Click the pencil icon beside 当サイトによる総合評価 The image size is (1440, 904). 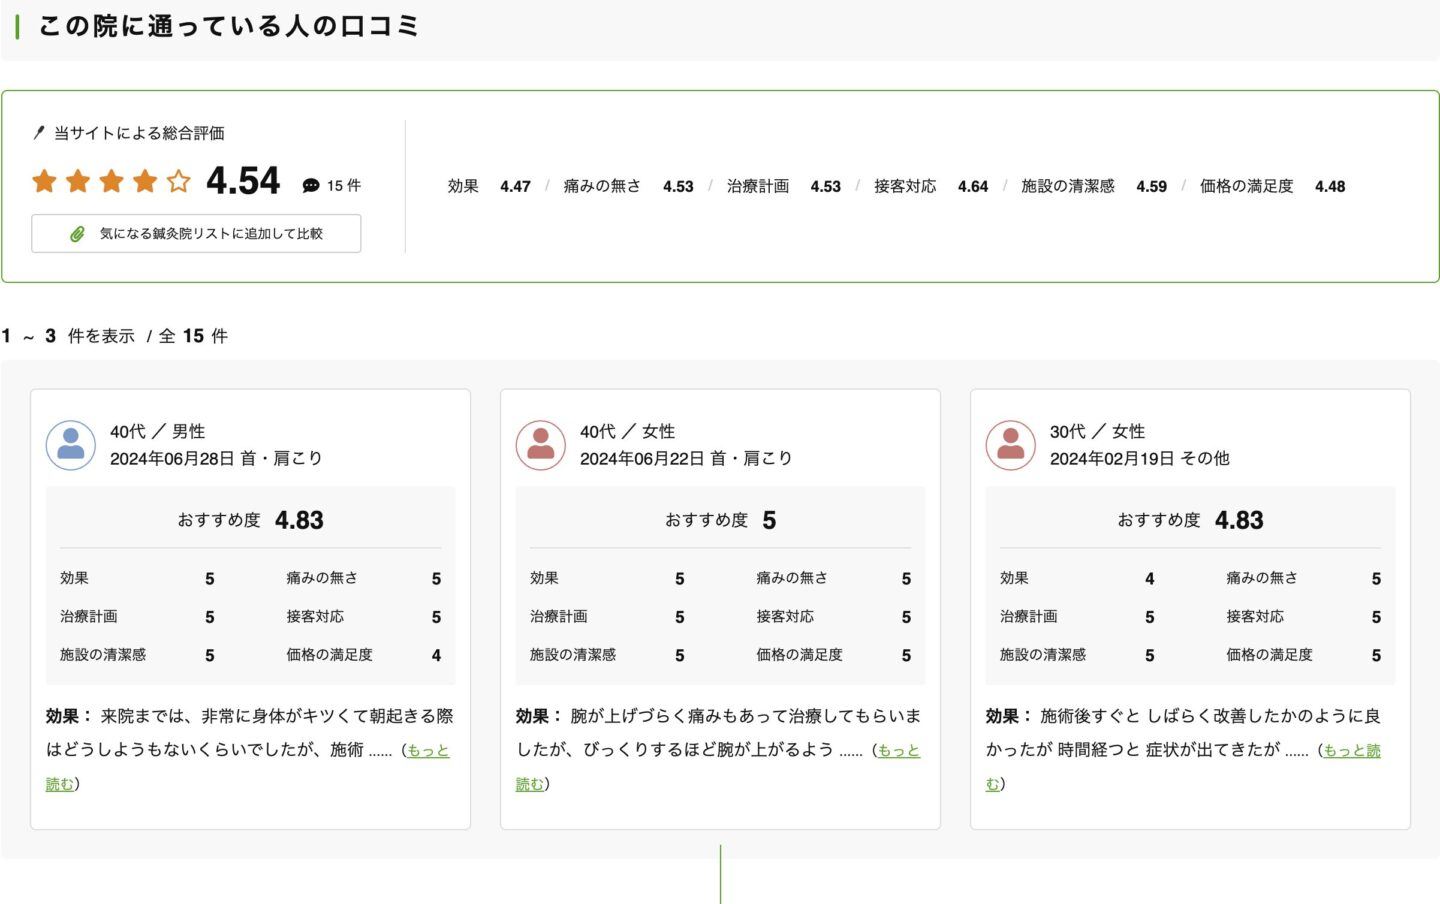[39, 132]
